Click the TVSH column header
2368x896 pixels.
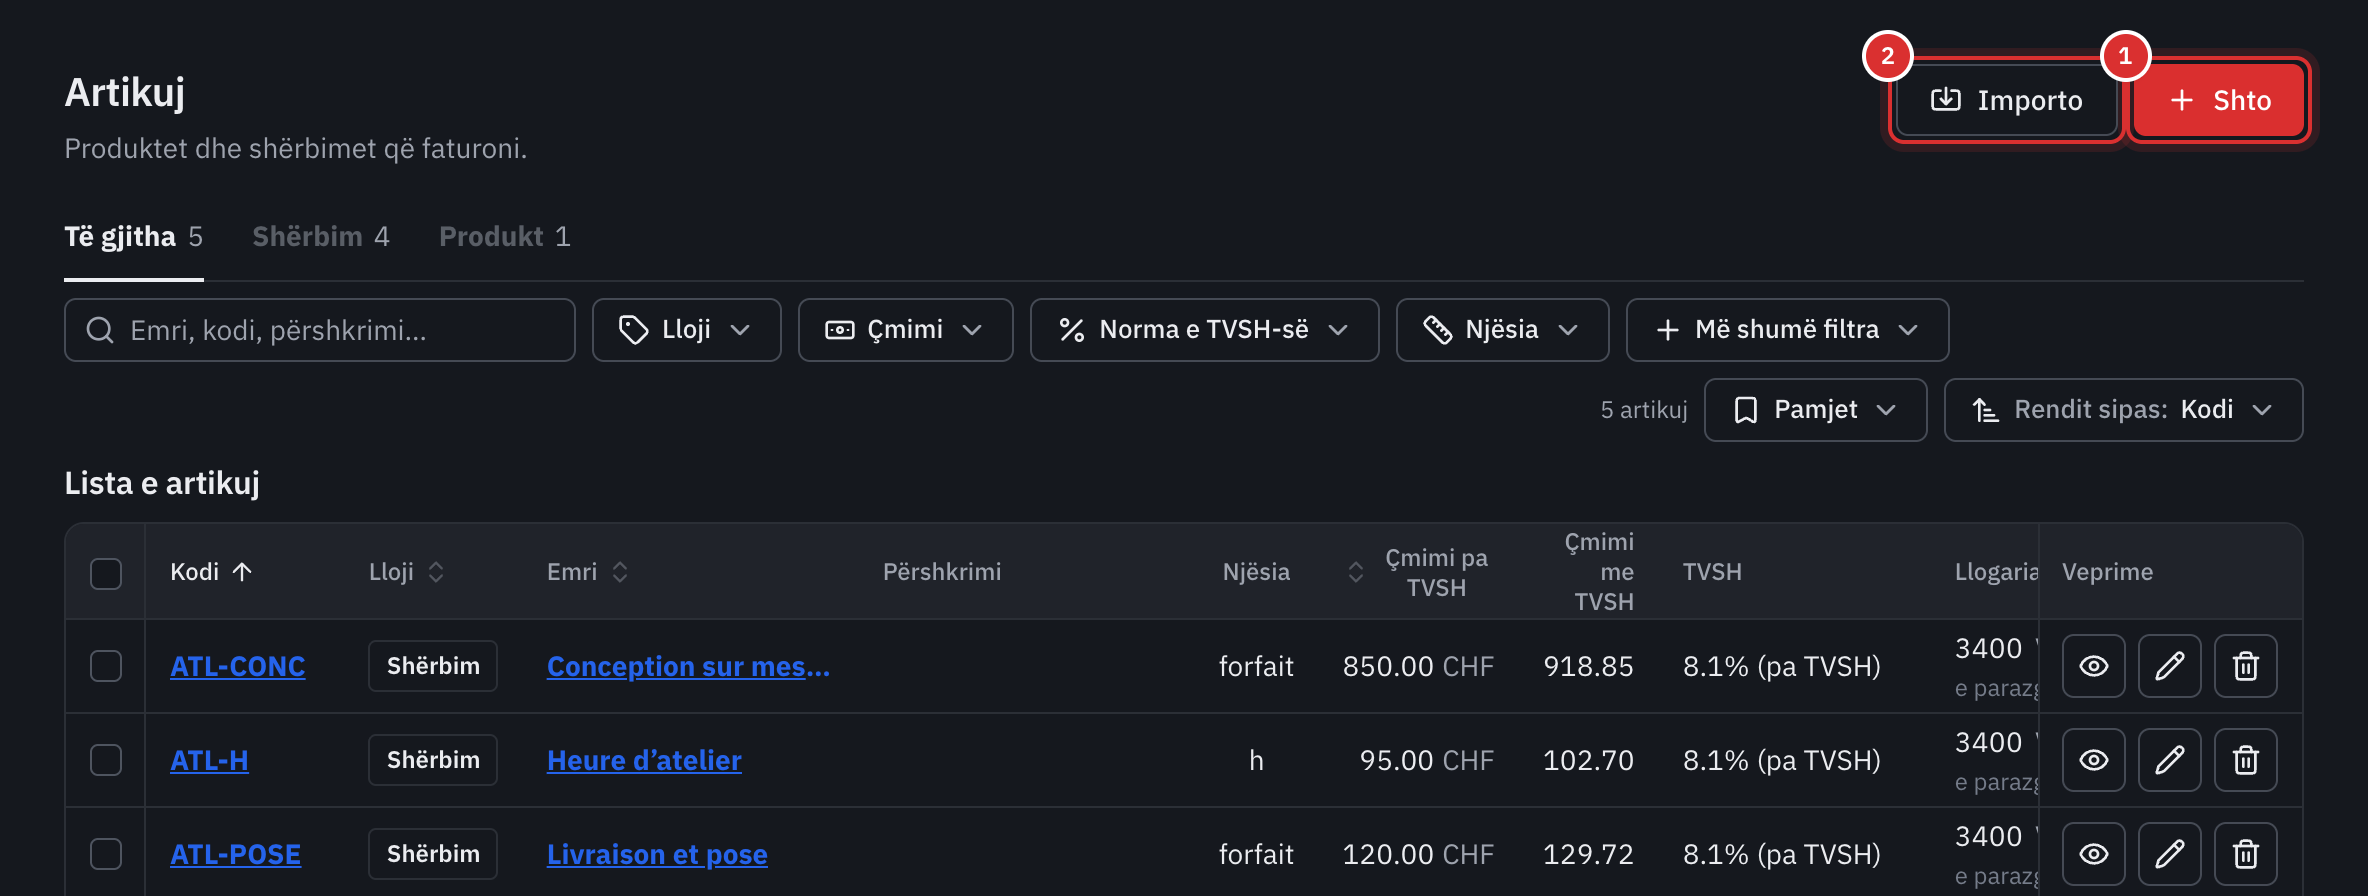coord(1712,572)
